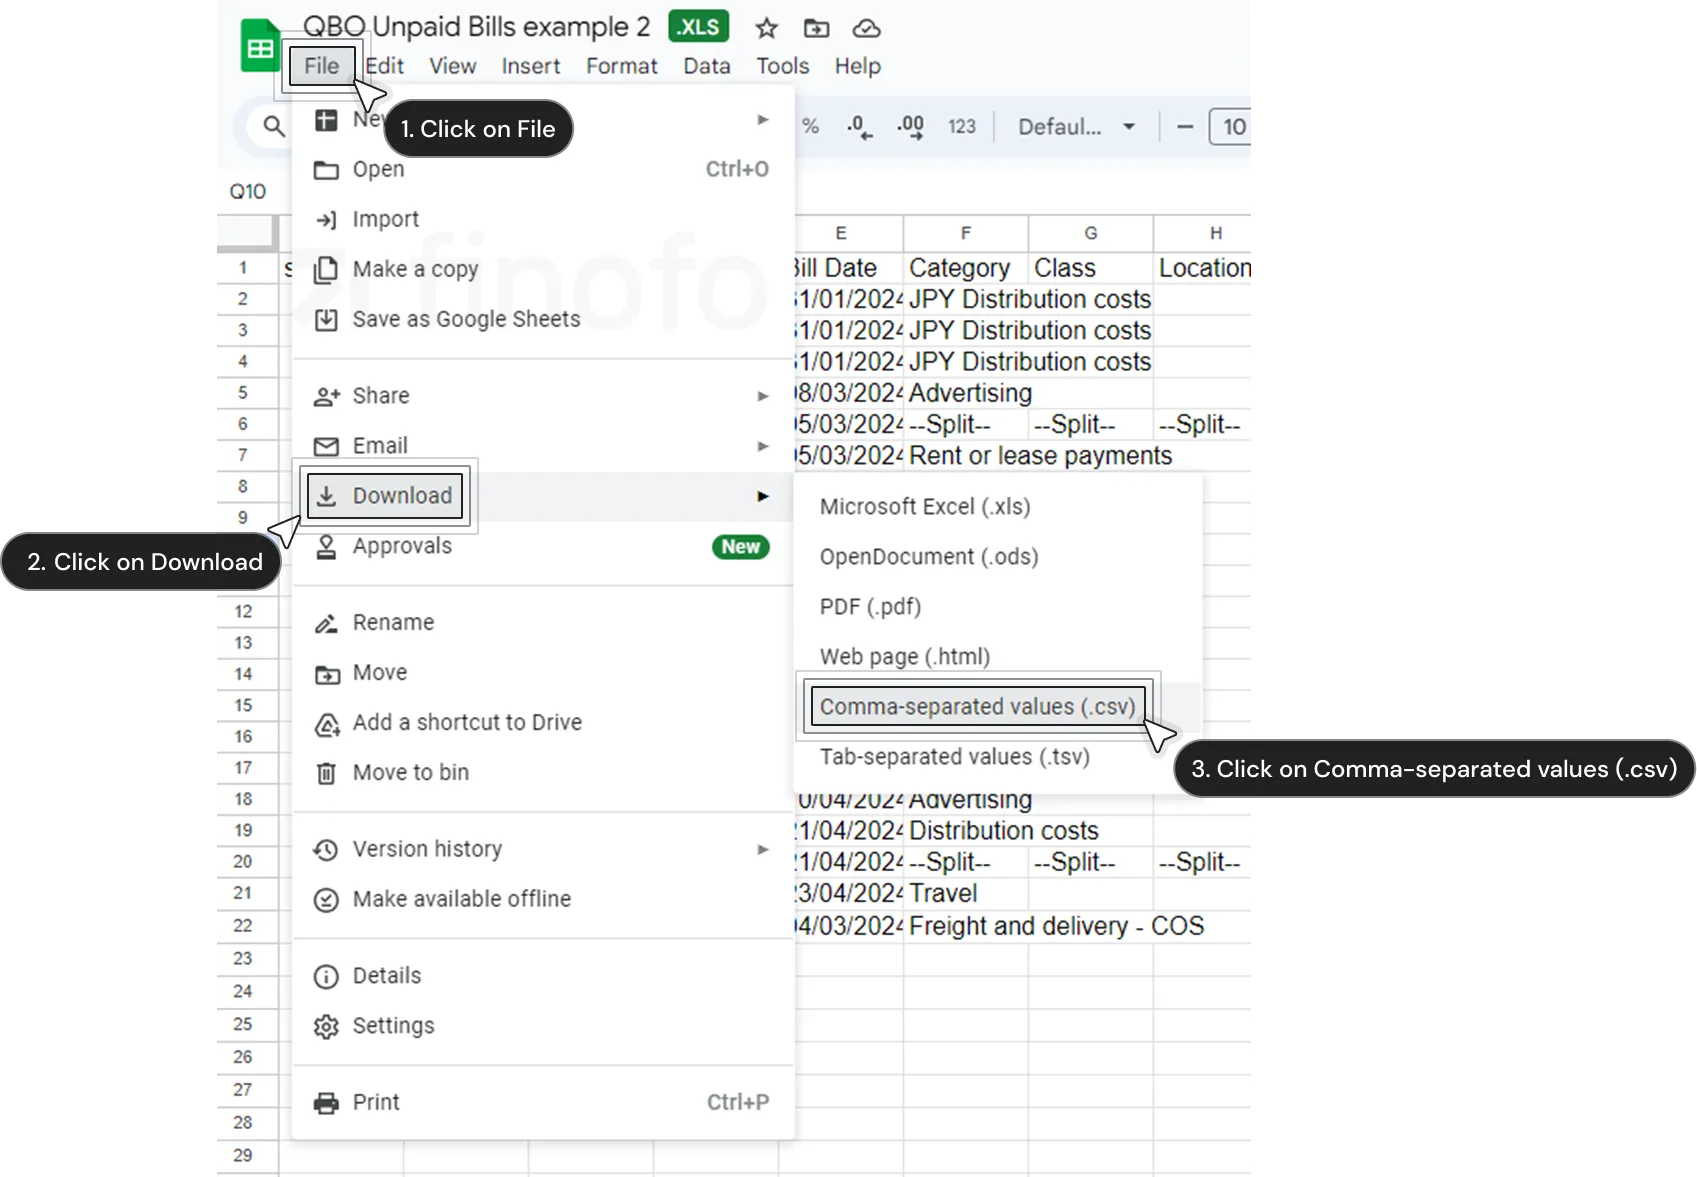Click the move-to-folder icon beside the title
The image size is (1697, 1177).
point(817,28)
